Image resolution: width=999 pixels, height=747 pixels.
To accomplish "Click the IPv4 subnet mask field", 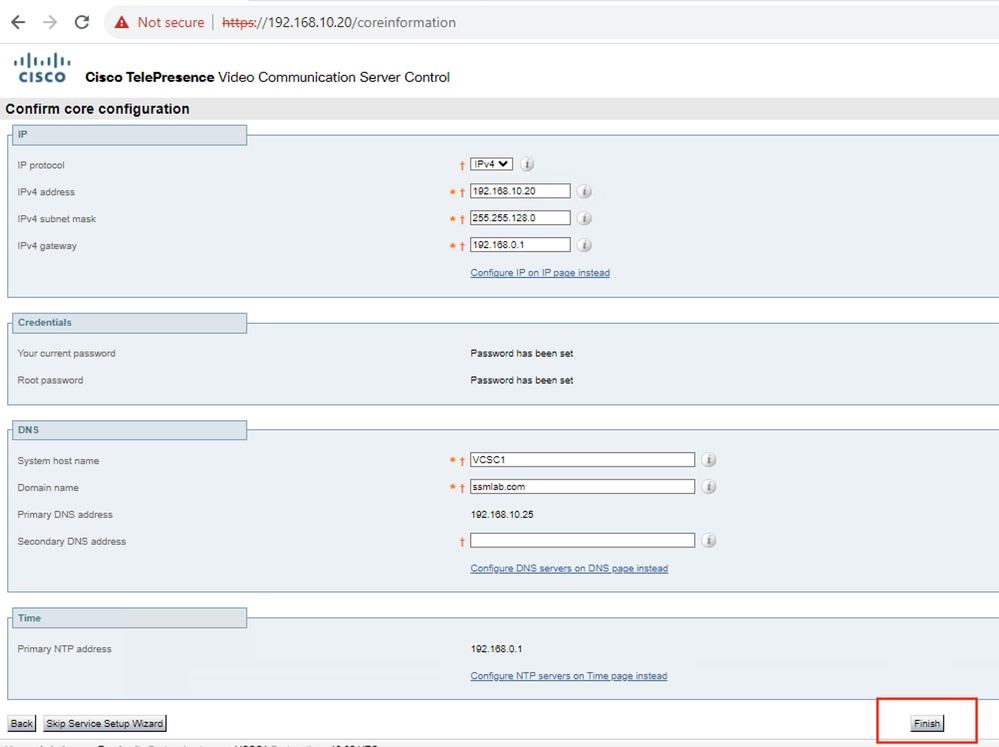I will (x=520, y=217).
